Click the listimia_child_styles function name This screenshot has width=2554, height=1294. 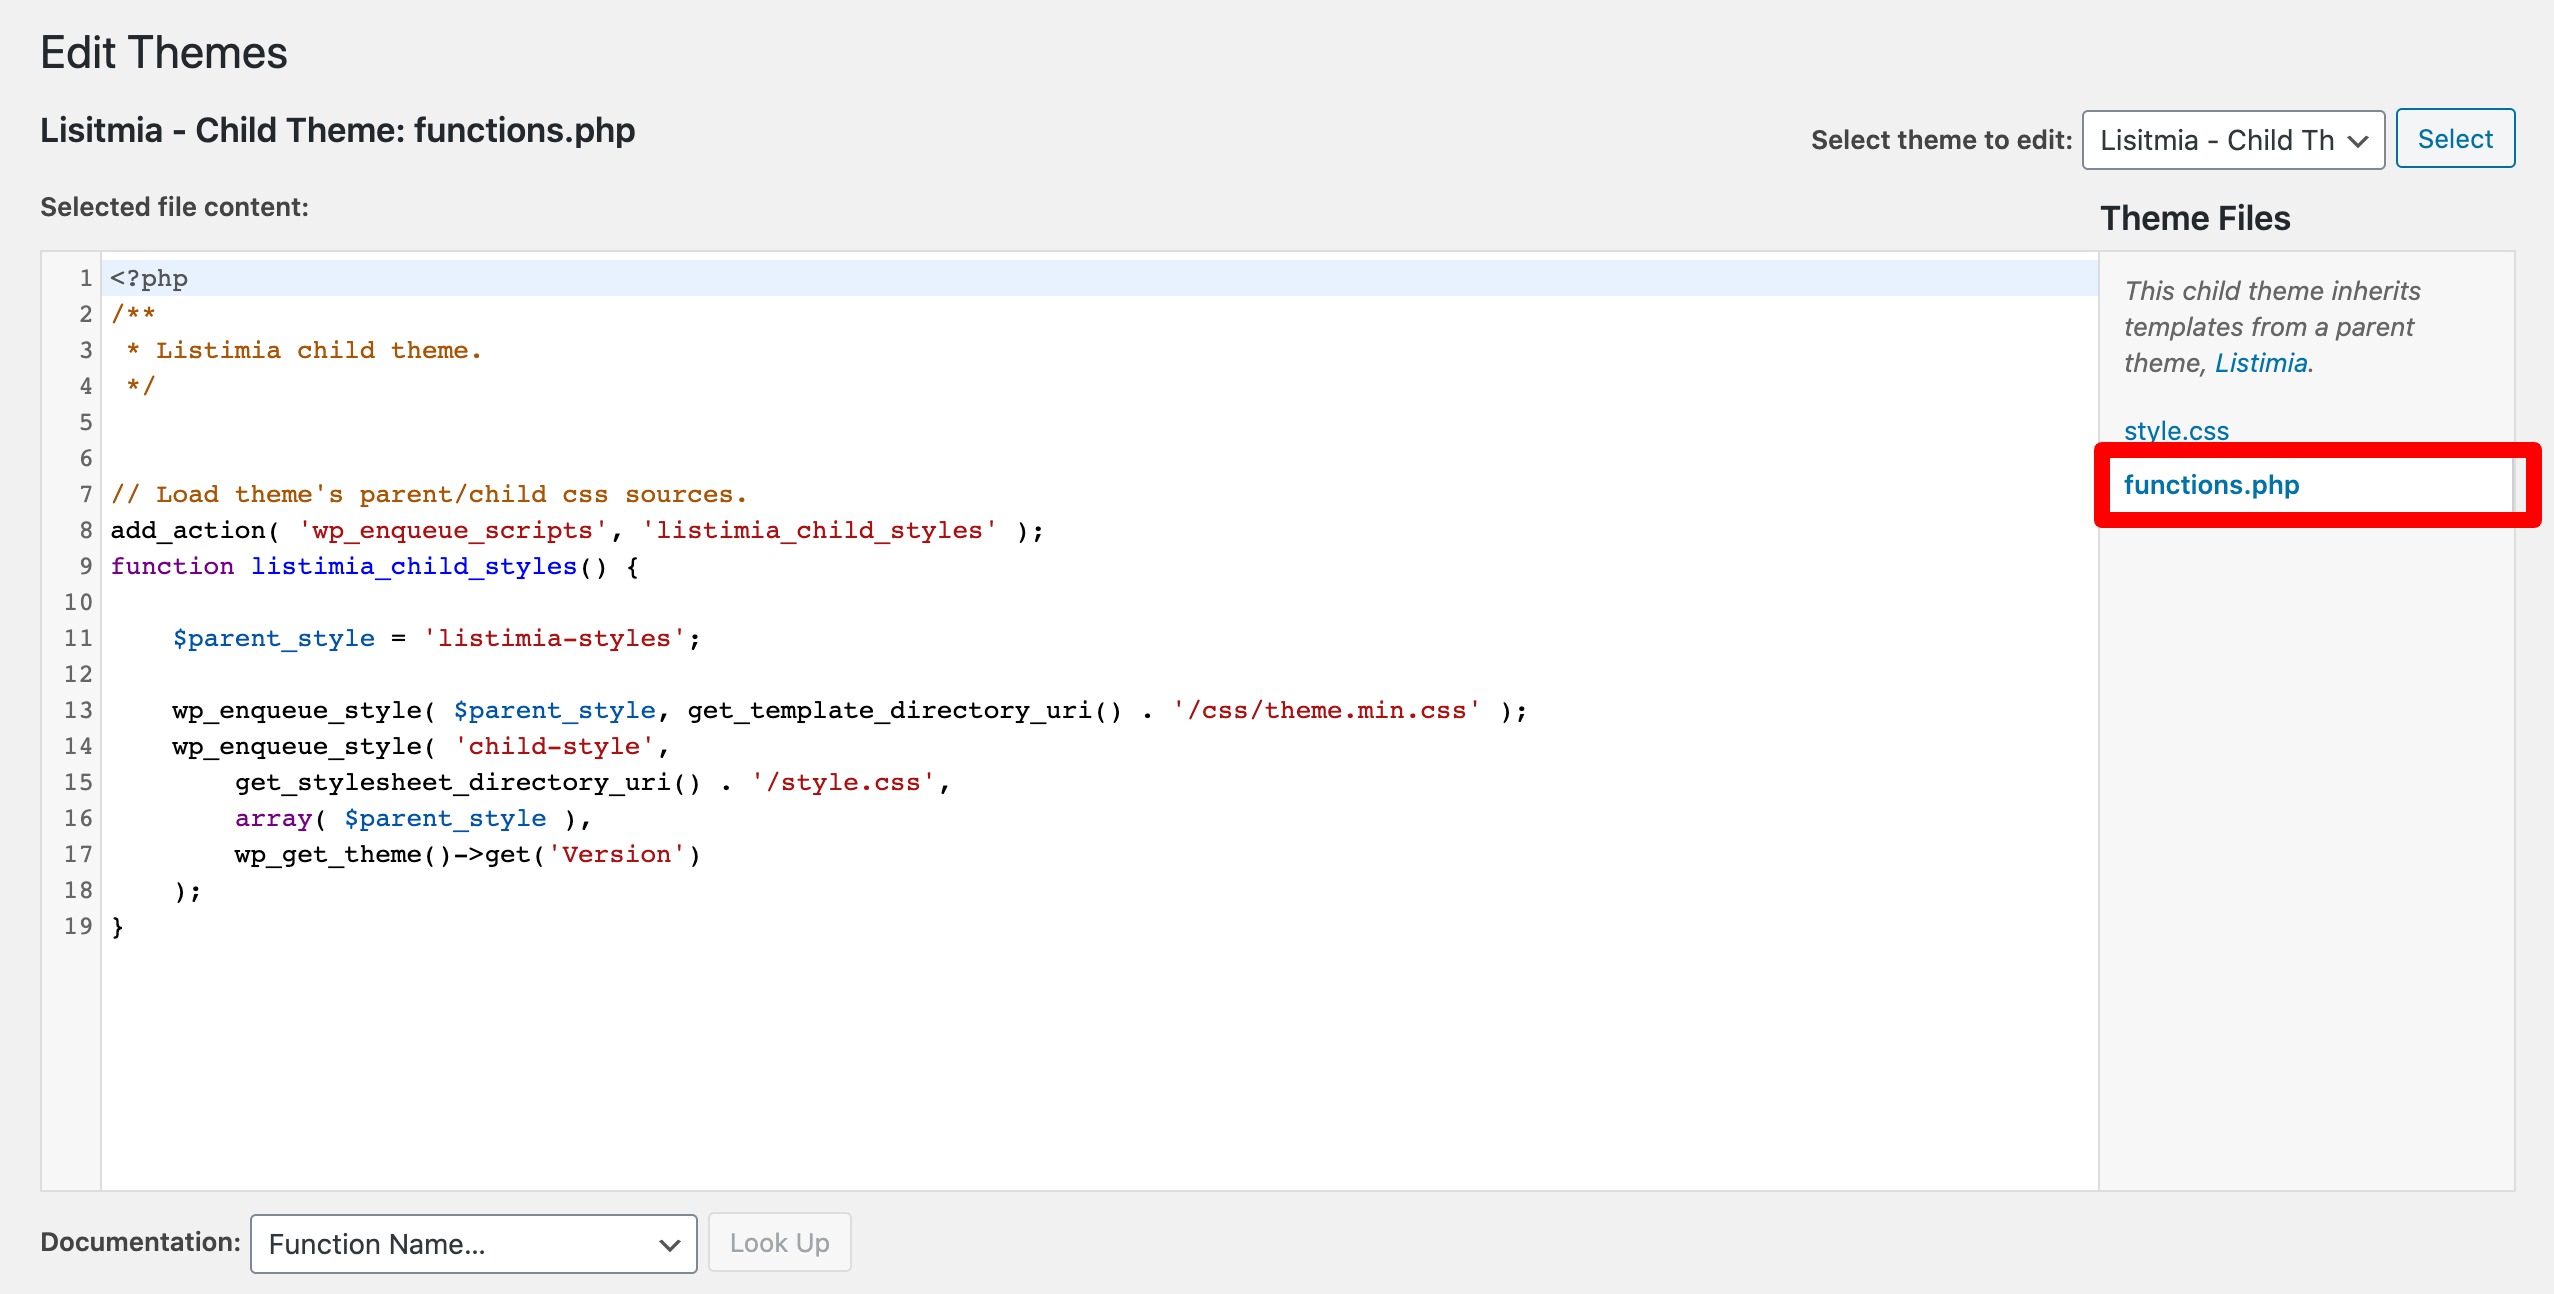414,567
